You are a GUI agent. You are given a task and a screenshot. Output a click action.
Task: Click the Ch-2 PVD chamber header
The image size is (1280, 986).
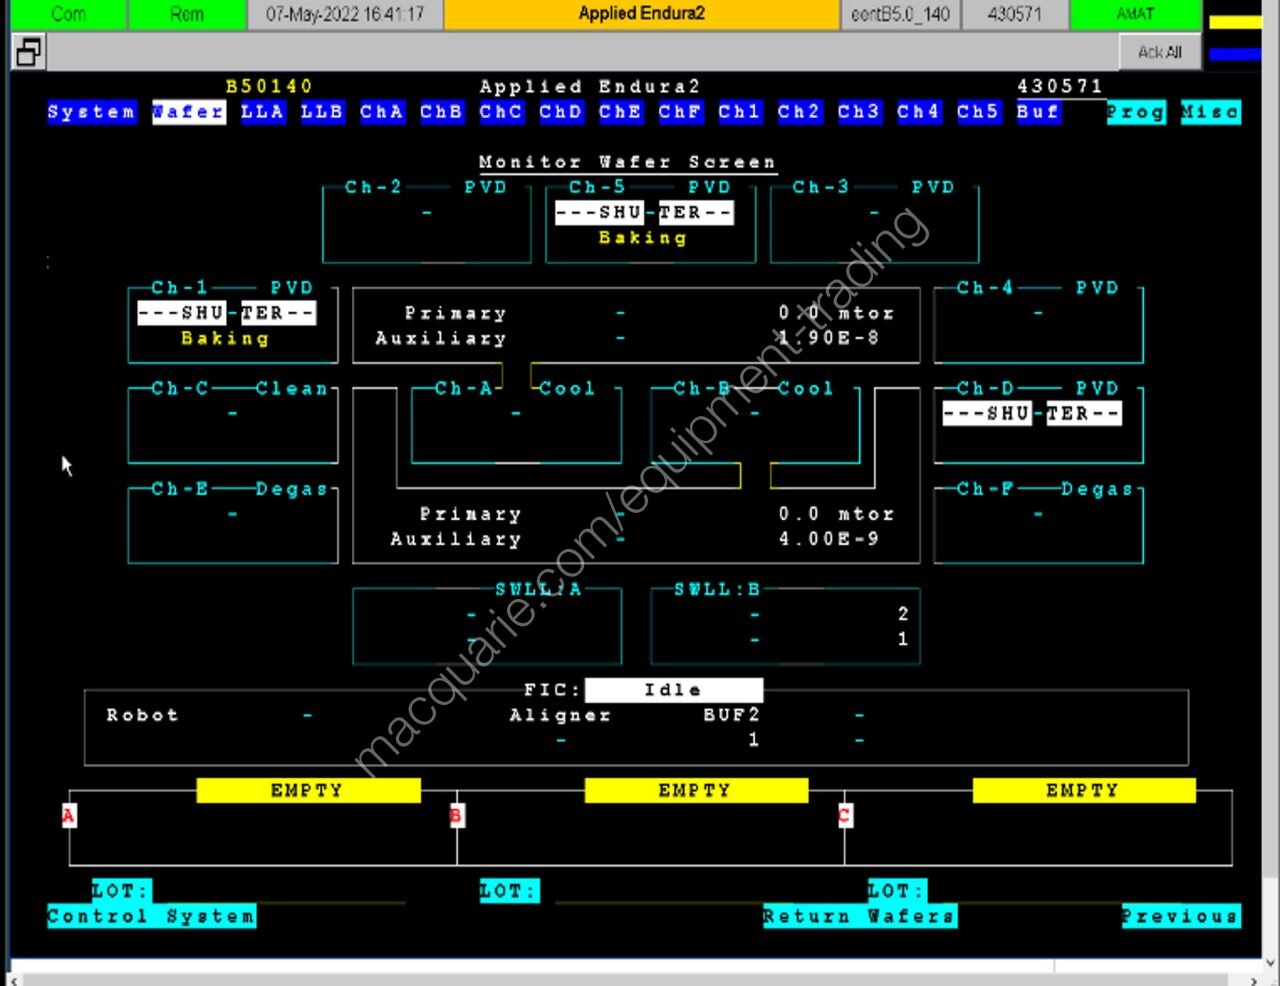[x=427, y=187]
